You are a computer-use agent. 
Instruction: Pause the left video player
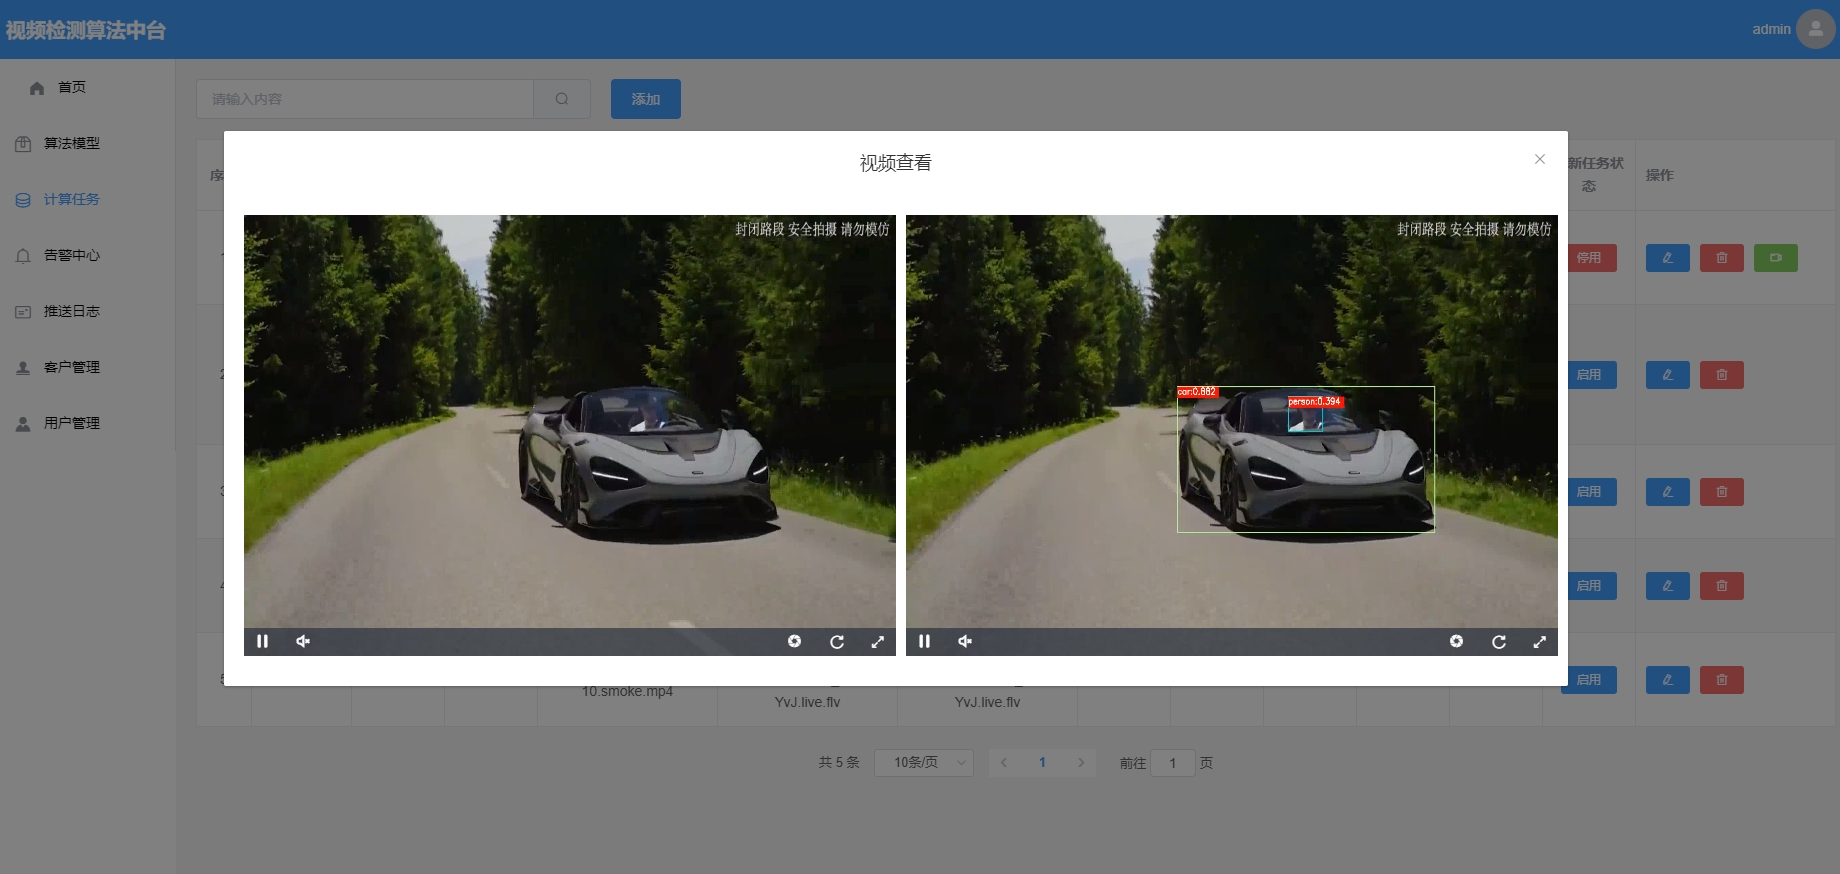263,641
